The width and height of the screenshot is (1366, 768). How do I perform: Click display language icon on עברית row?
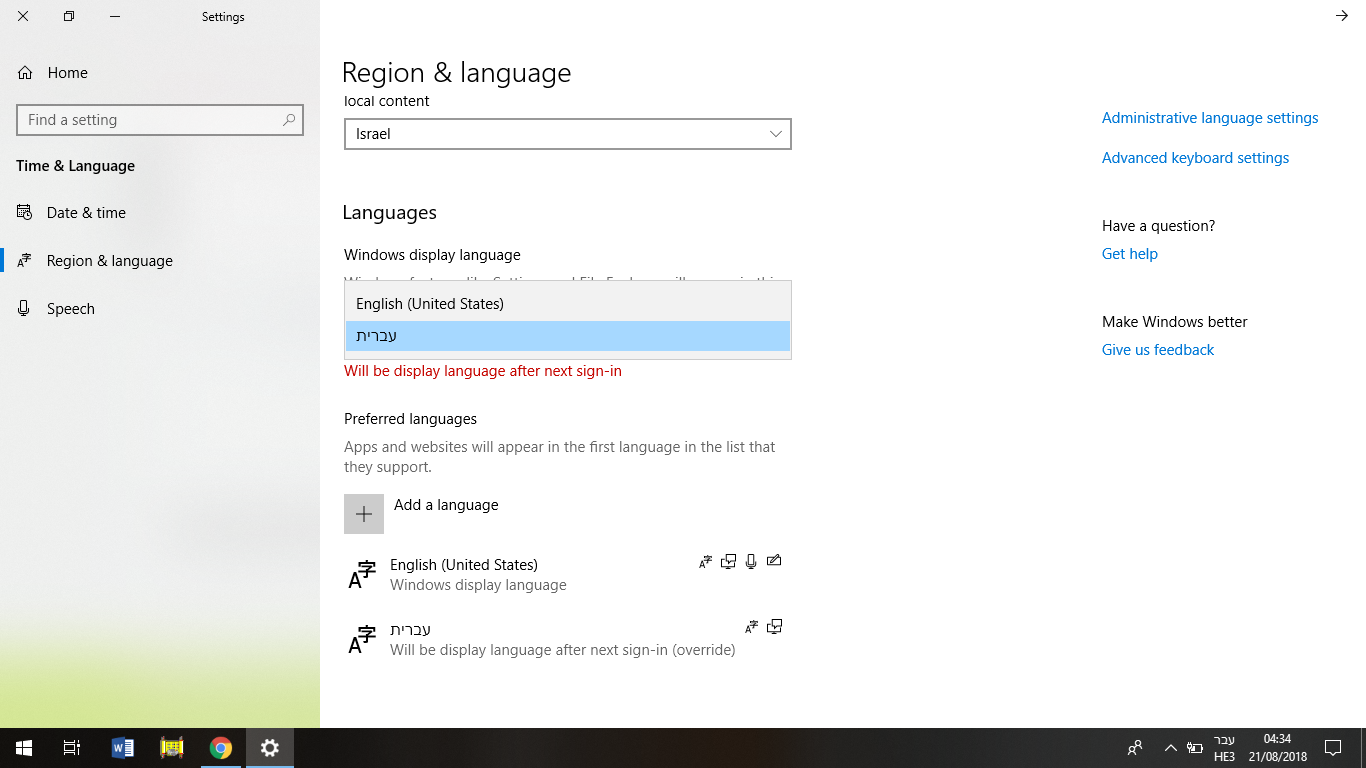(752, 627)
